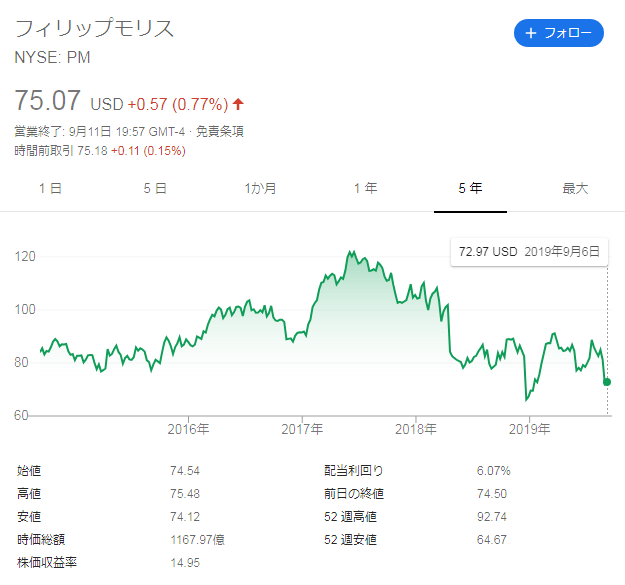The width and height of the screenshot is (625, 585).
Task: Open the 免責条項 disclaimer link
Action: pyautogui.click(x=220, y=131)
